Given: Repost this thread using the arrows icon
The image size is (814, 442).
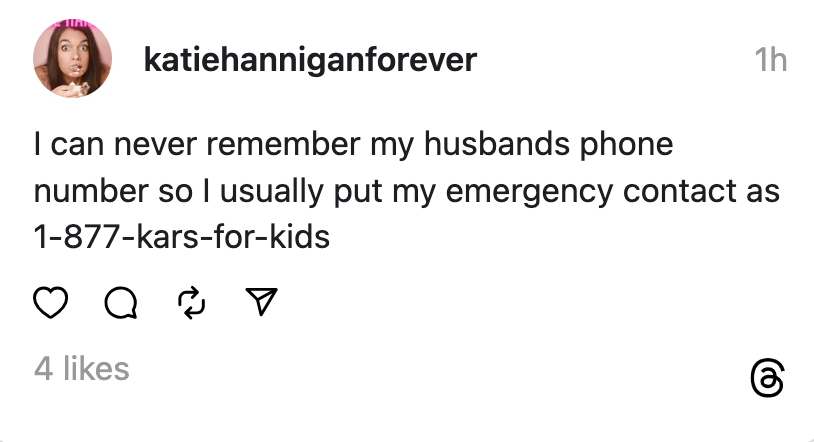Looking at the screenshot, I should 191,302.
